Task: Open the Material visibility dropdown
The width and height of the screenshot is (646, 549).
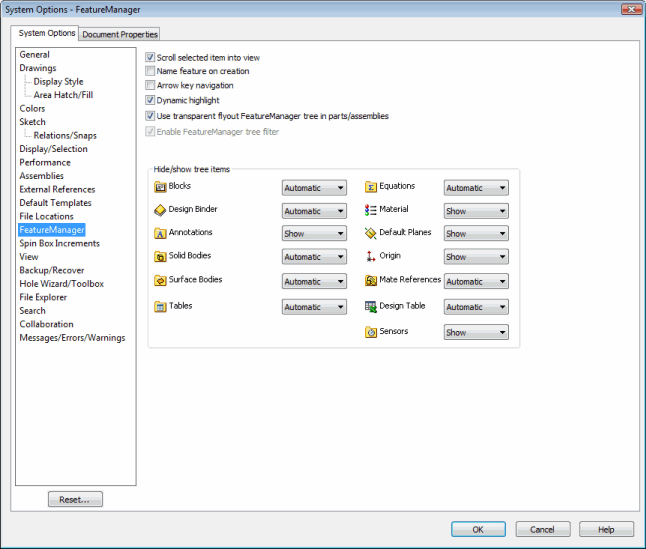Action: click(476, 211)
